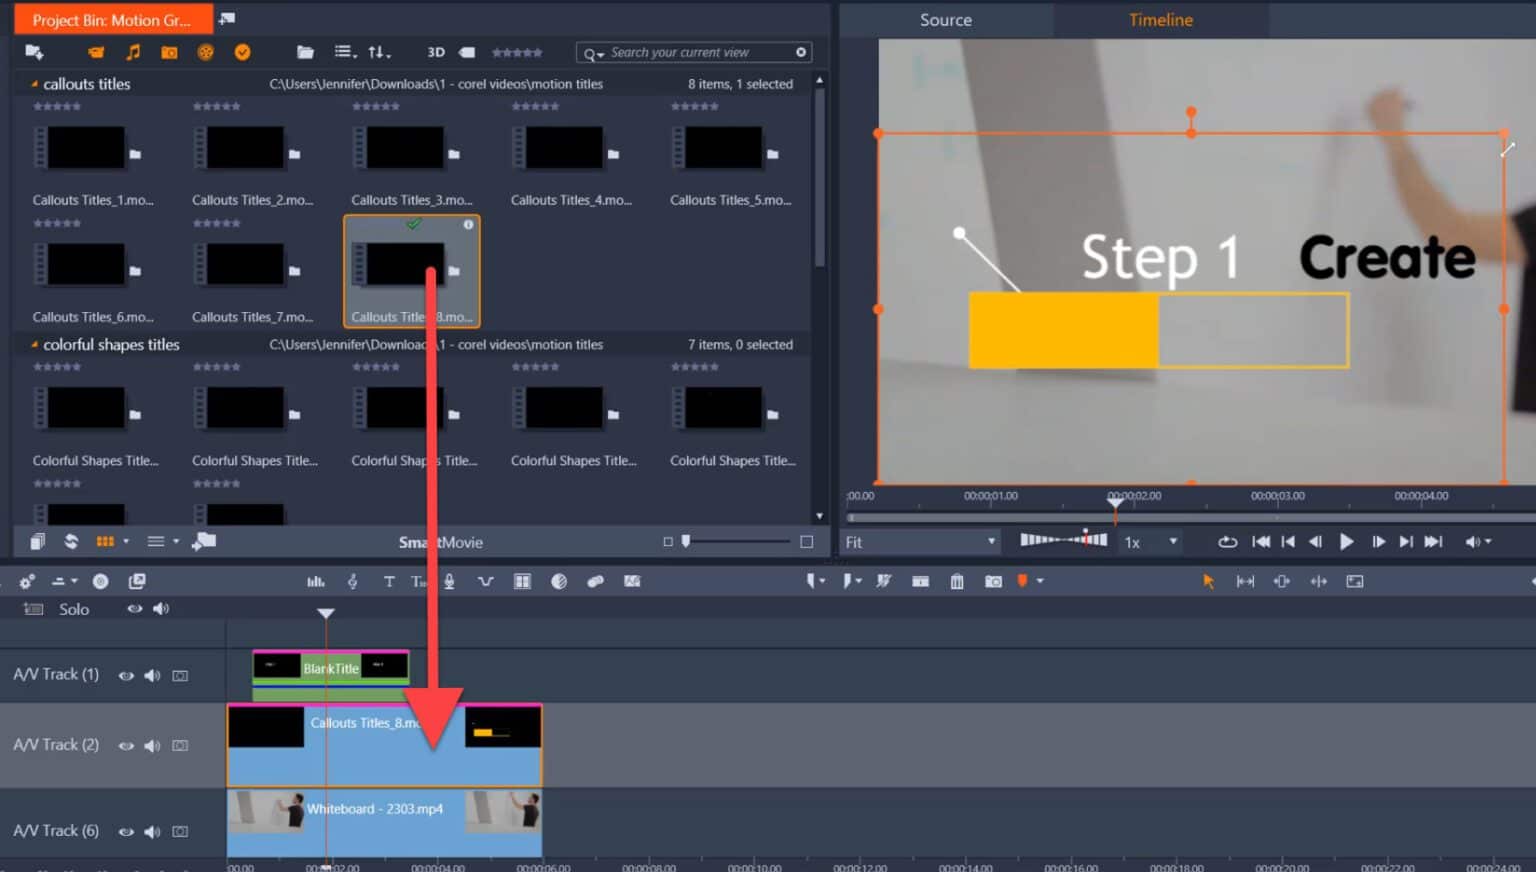Select the Timeline tab
Screen dimensions: 1536x872
(1159, 19)
